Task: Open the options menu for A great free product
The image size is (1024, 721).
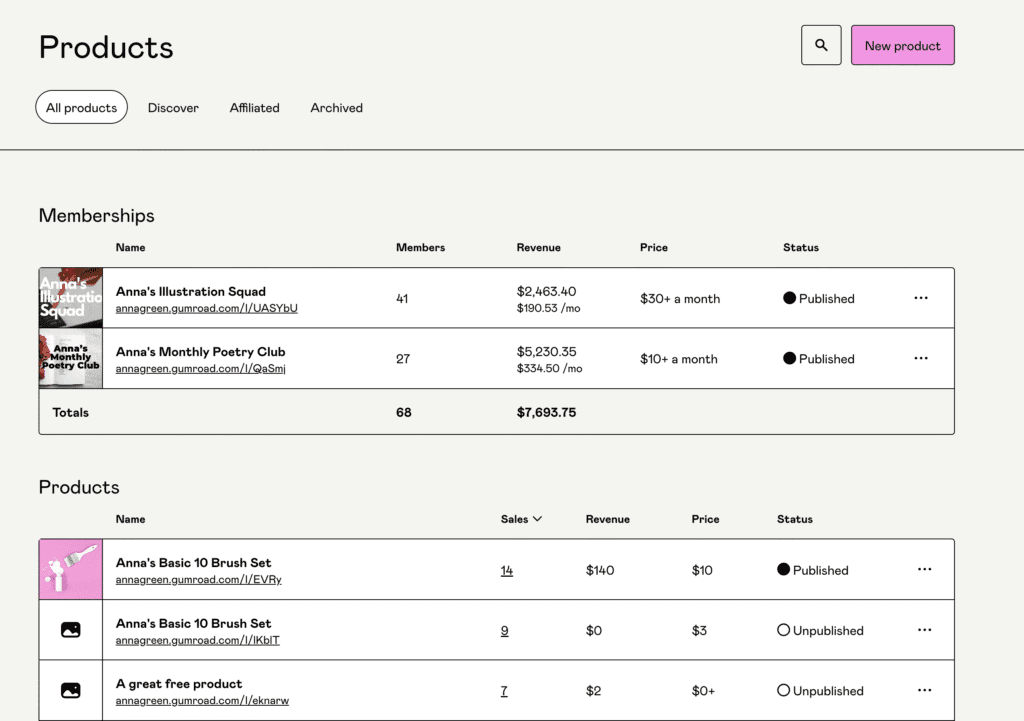Action: [x=923, y=689]
